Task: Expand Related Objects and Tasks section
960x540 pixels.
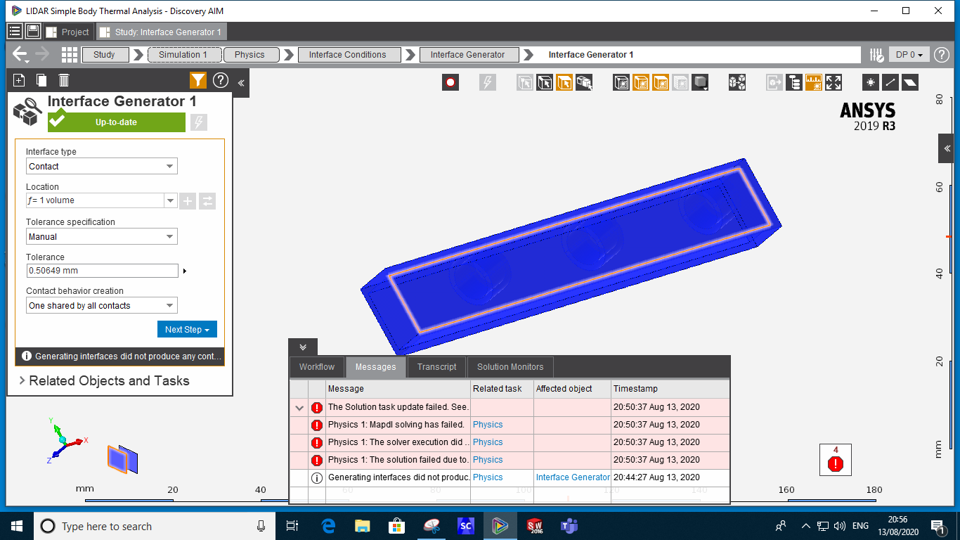Action: point(104,381)
